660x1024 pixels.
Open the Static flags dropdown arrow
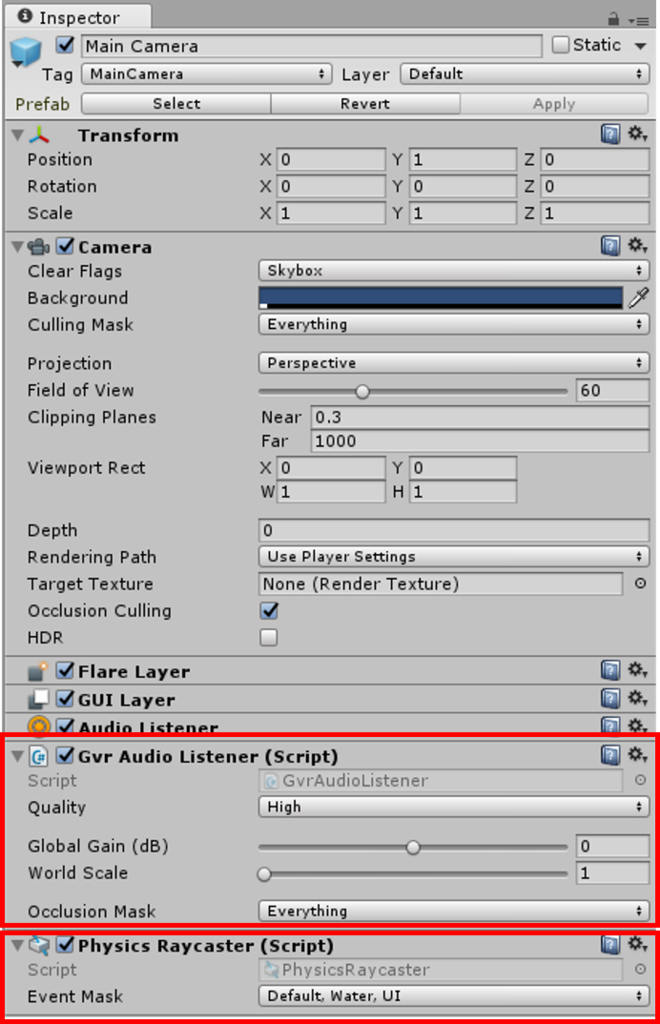click(640, 46)
